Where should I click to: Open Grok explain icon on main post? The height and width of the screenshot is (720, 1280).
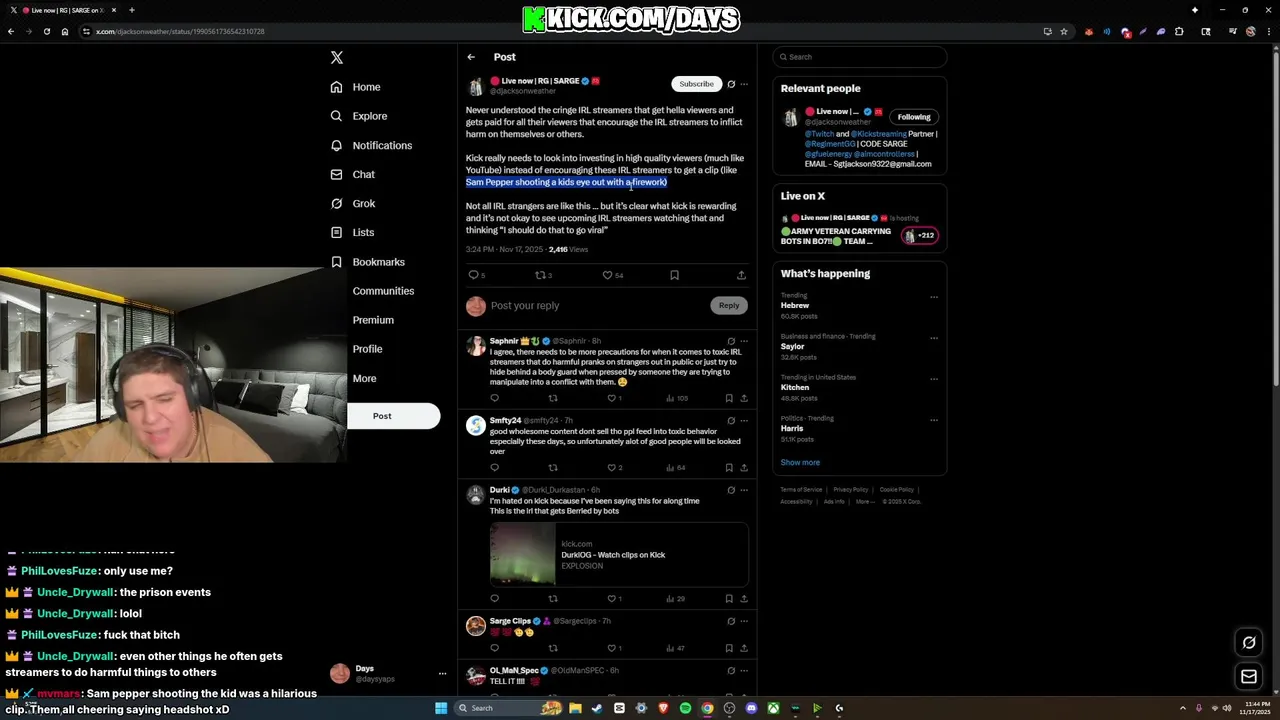pos(731,84)
